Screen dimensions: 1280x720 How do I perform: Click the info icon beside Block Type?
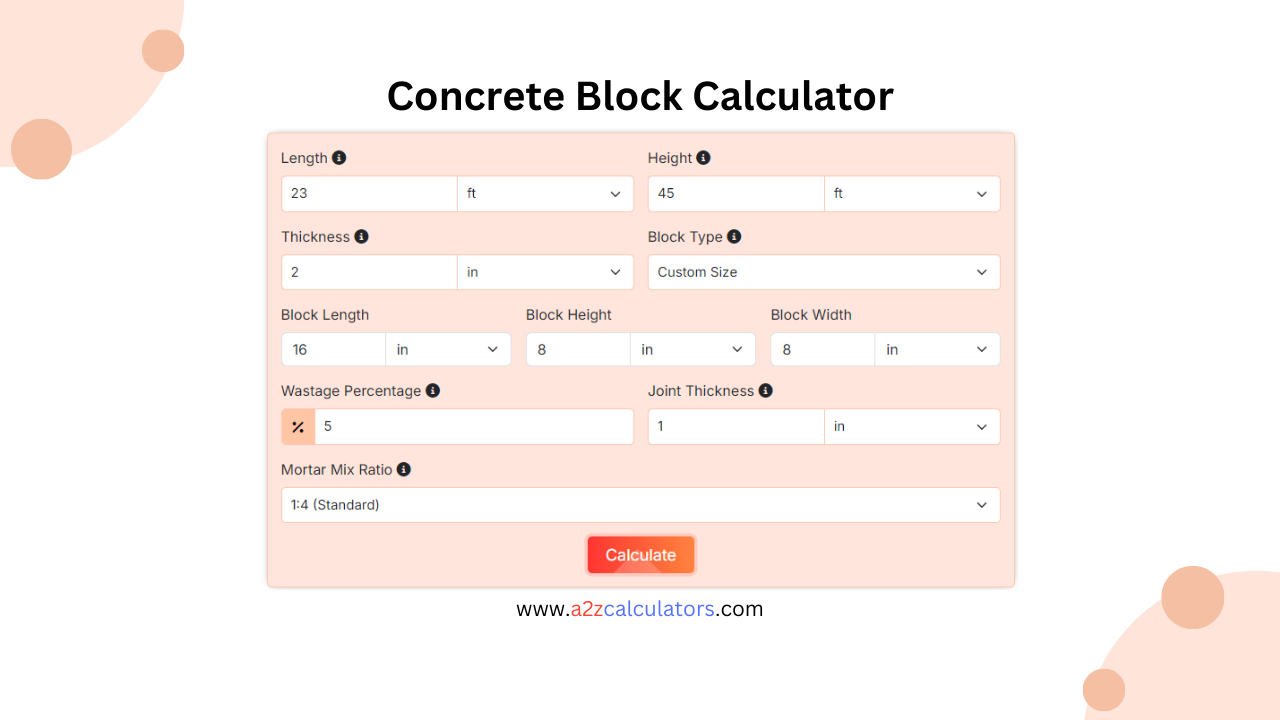[x=733, y=236]
